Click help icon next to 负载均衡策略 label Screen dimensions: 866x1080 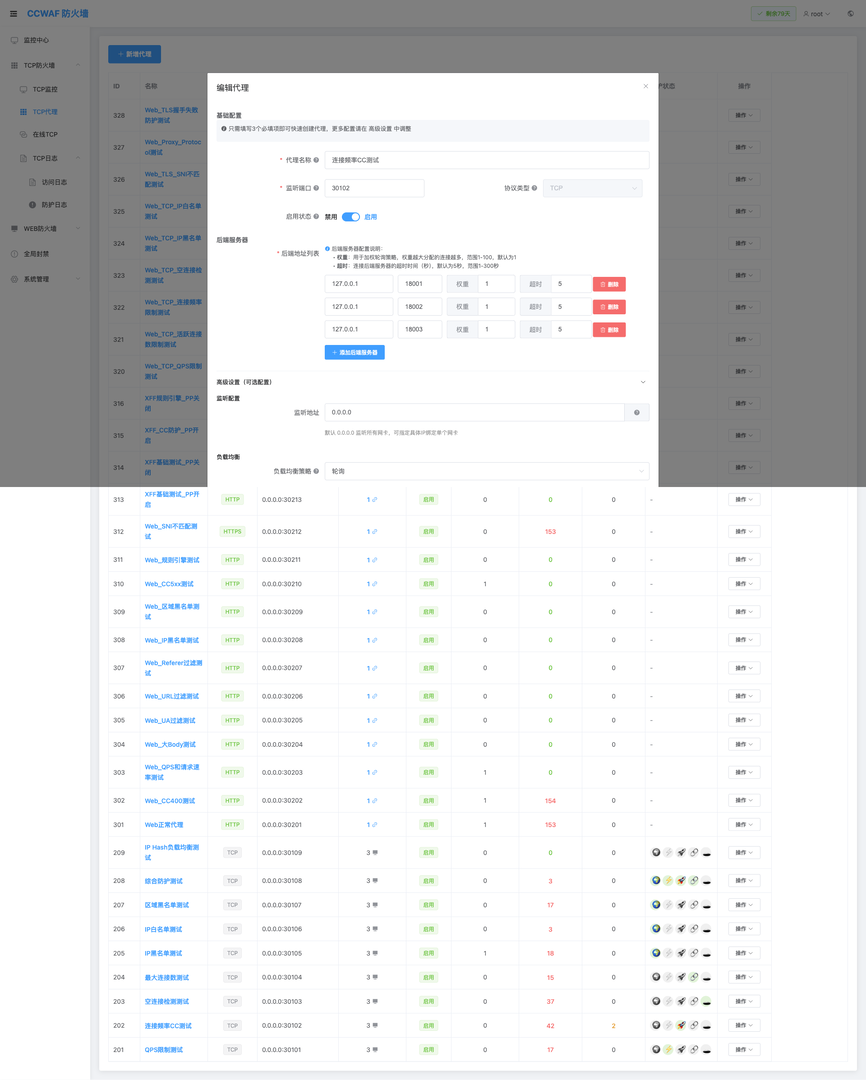tap(316, 471)
